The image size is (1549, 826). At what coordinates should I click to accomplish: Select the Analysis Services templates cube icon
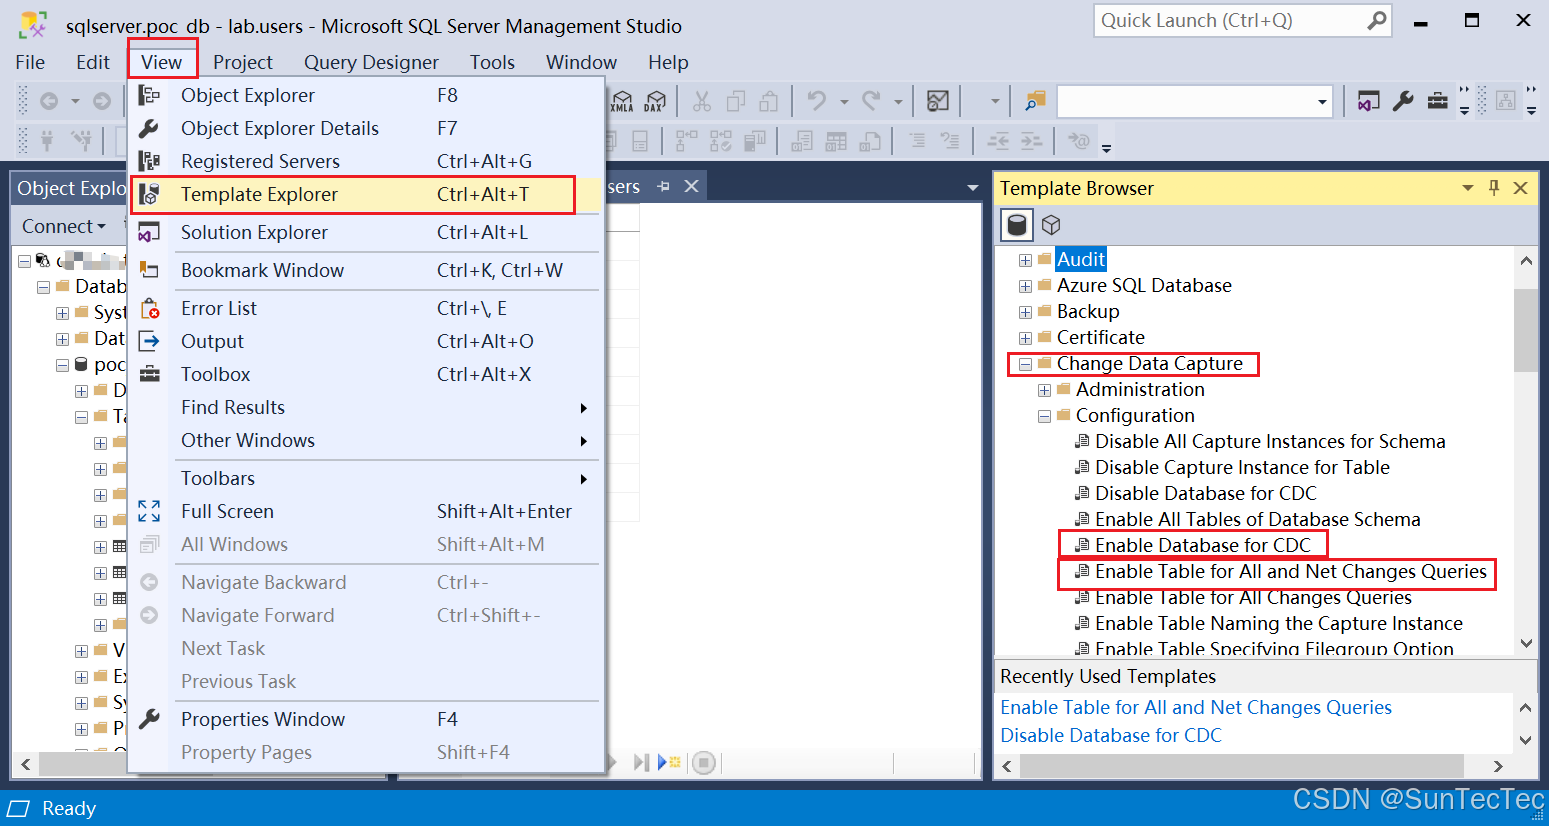tap(1050, 225)
